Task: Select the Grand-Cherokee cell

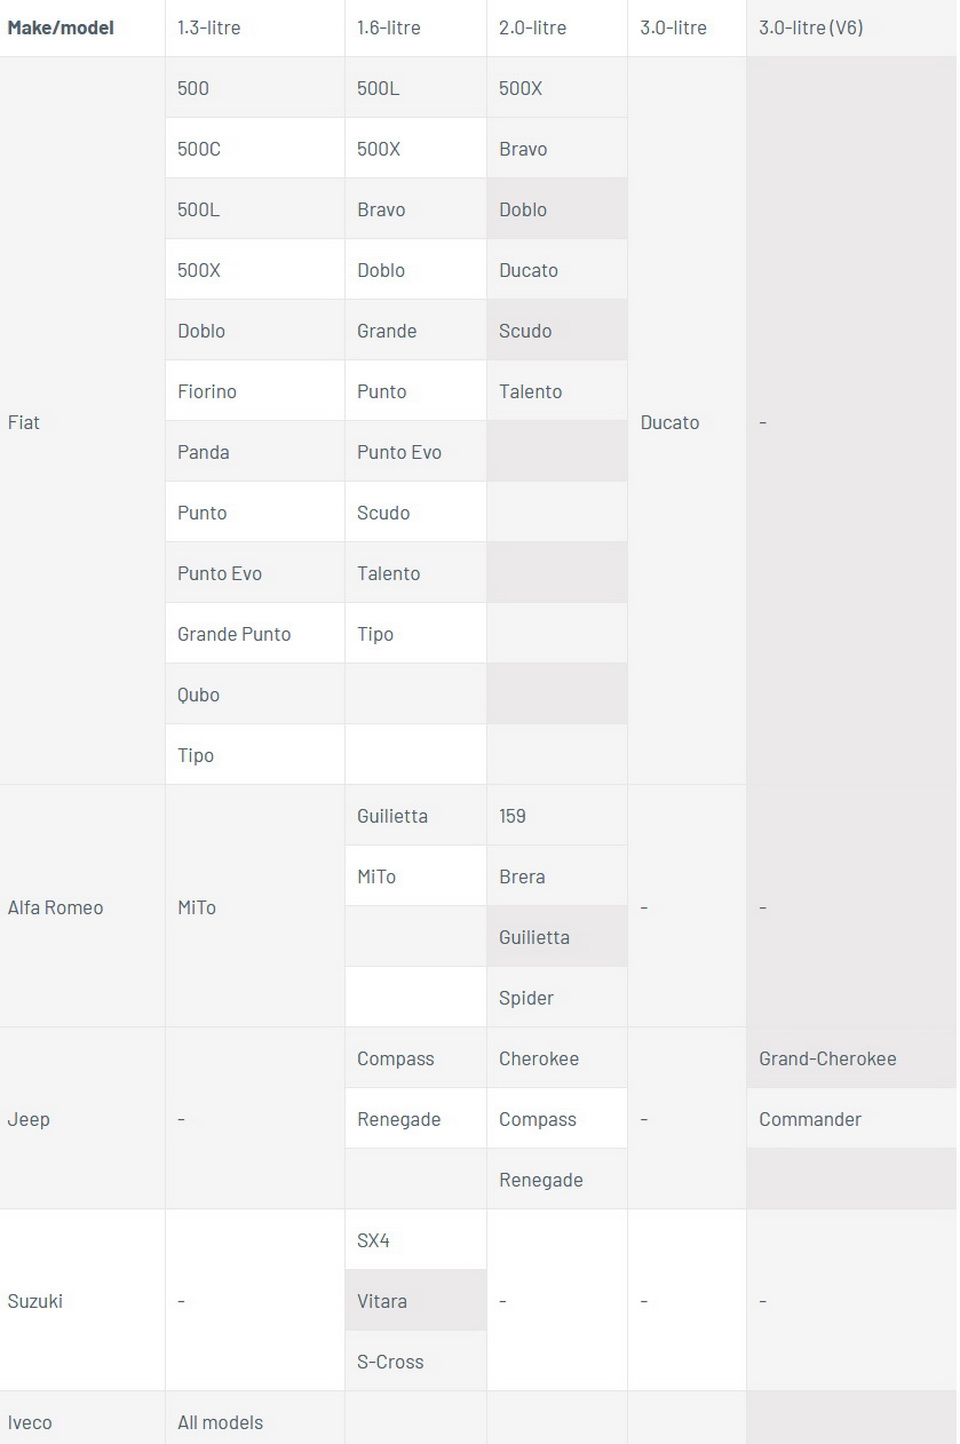Action: 827,1059
